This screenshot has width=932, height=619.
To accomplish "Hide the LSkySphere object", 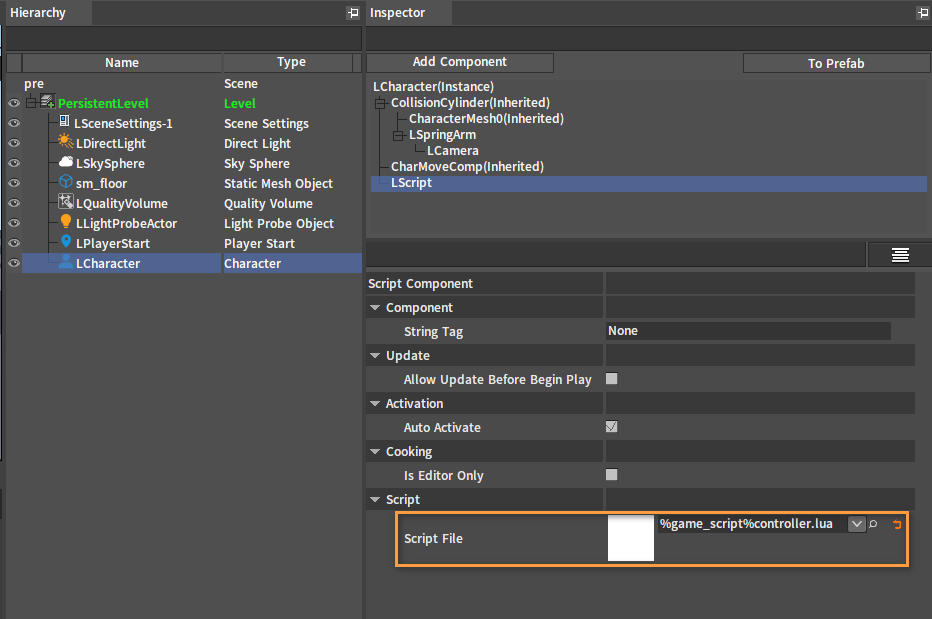I will 14,163.
